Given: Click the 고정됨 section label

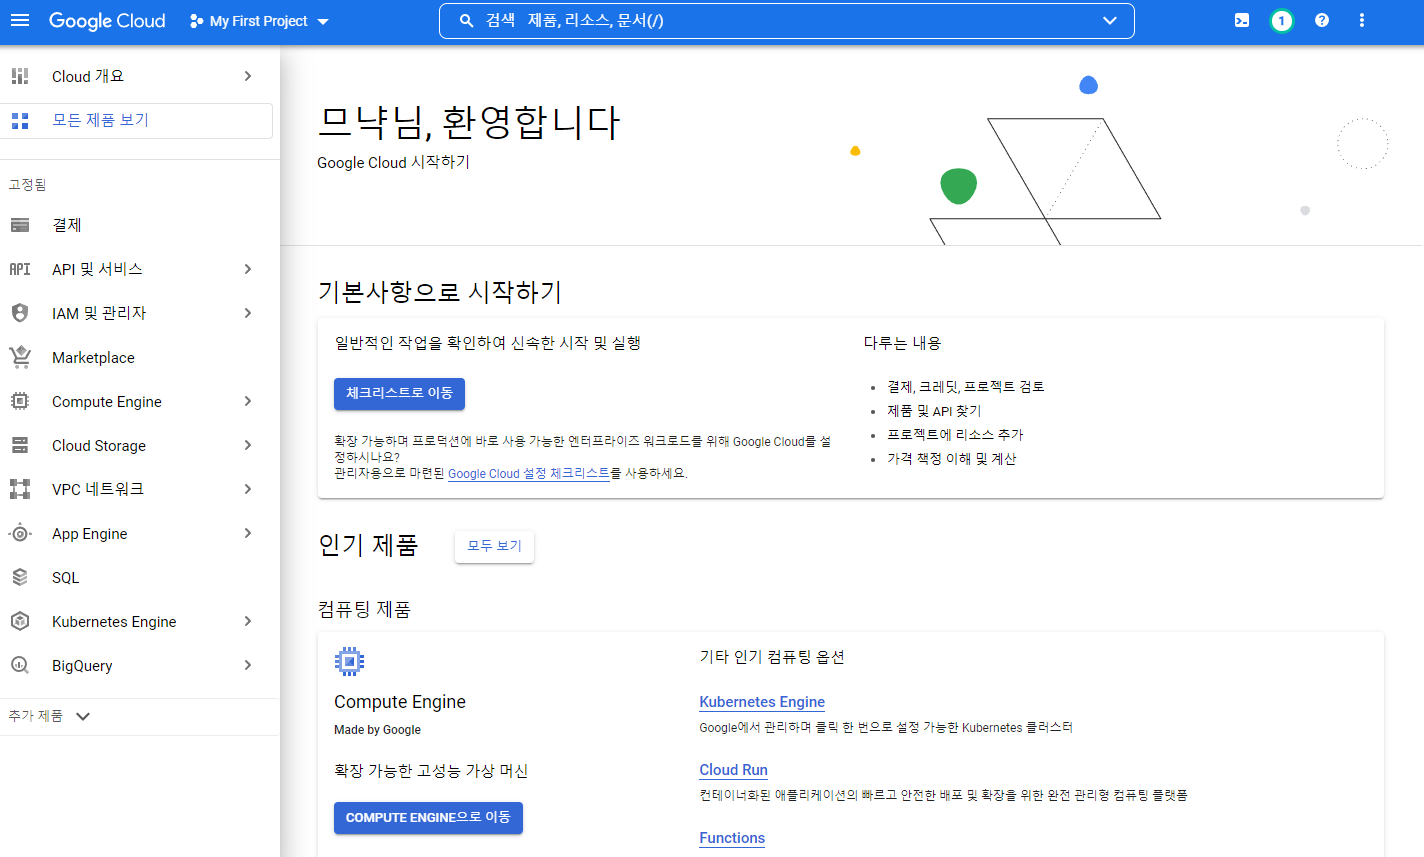Looking at the screenshot, I should [27, 185].
